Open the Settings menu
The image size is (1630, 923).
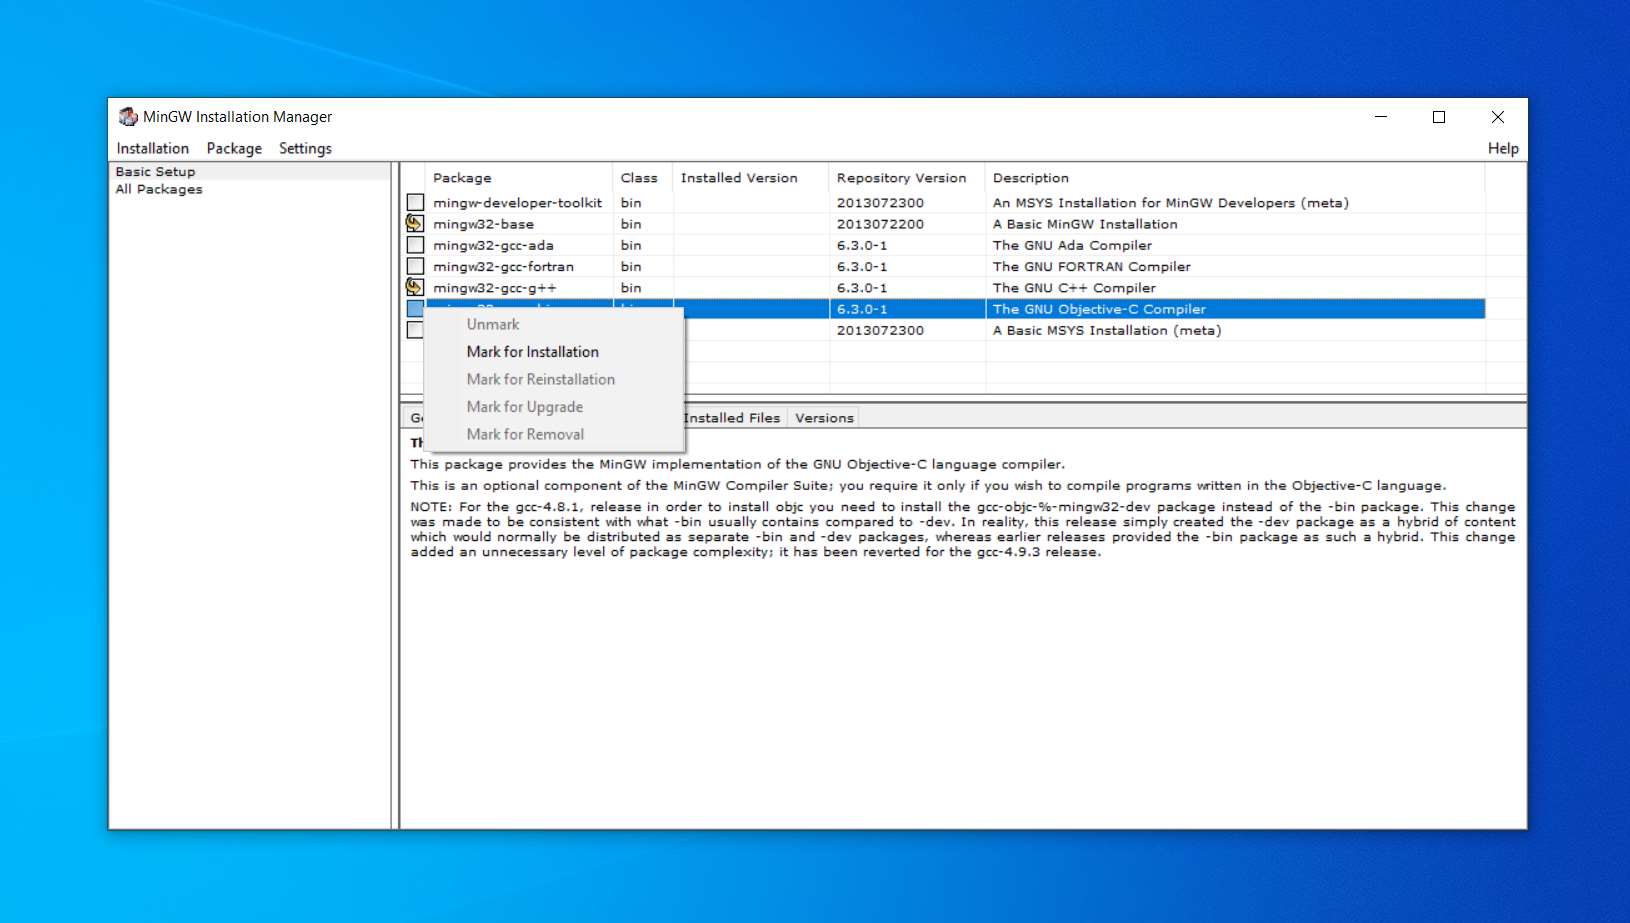click(x=305, y=148)
